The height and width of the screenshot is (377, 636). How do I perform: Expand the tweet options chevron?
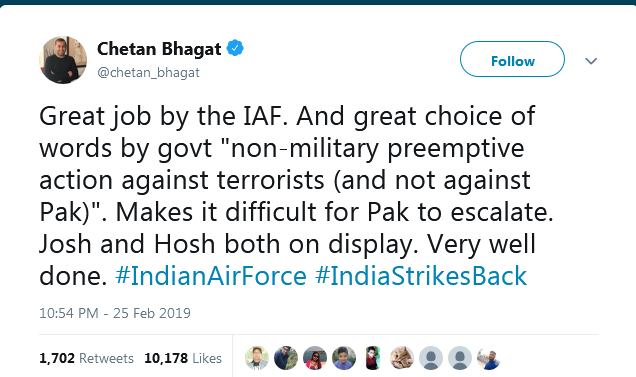point(591,61)
